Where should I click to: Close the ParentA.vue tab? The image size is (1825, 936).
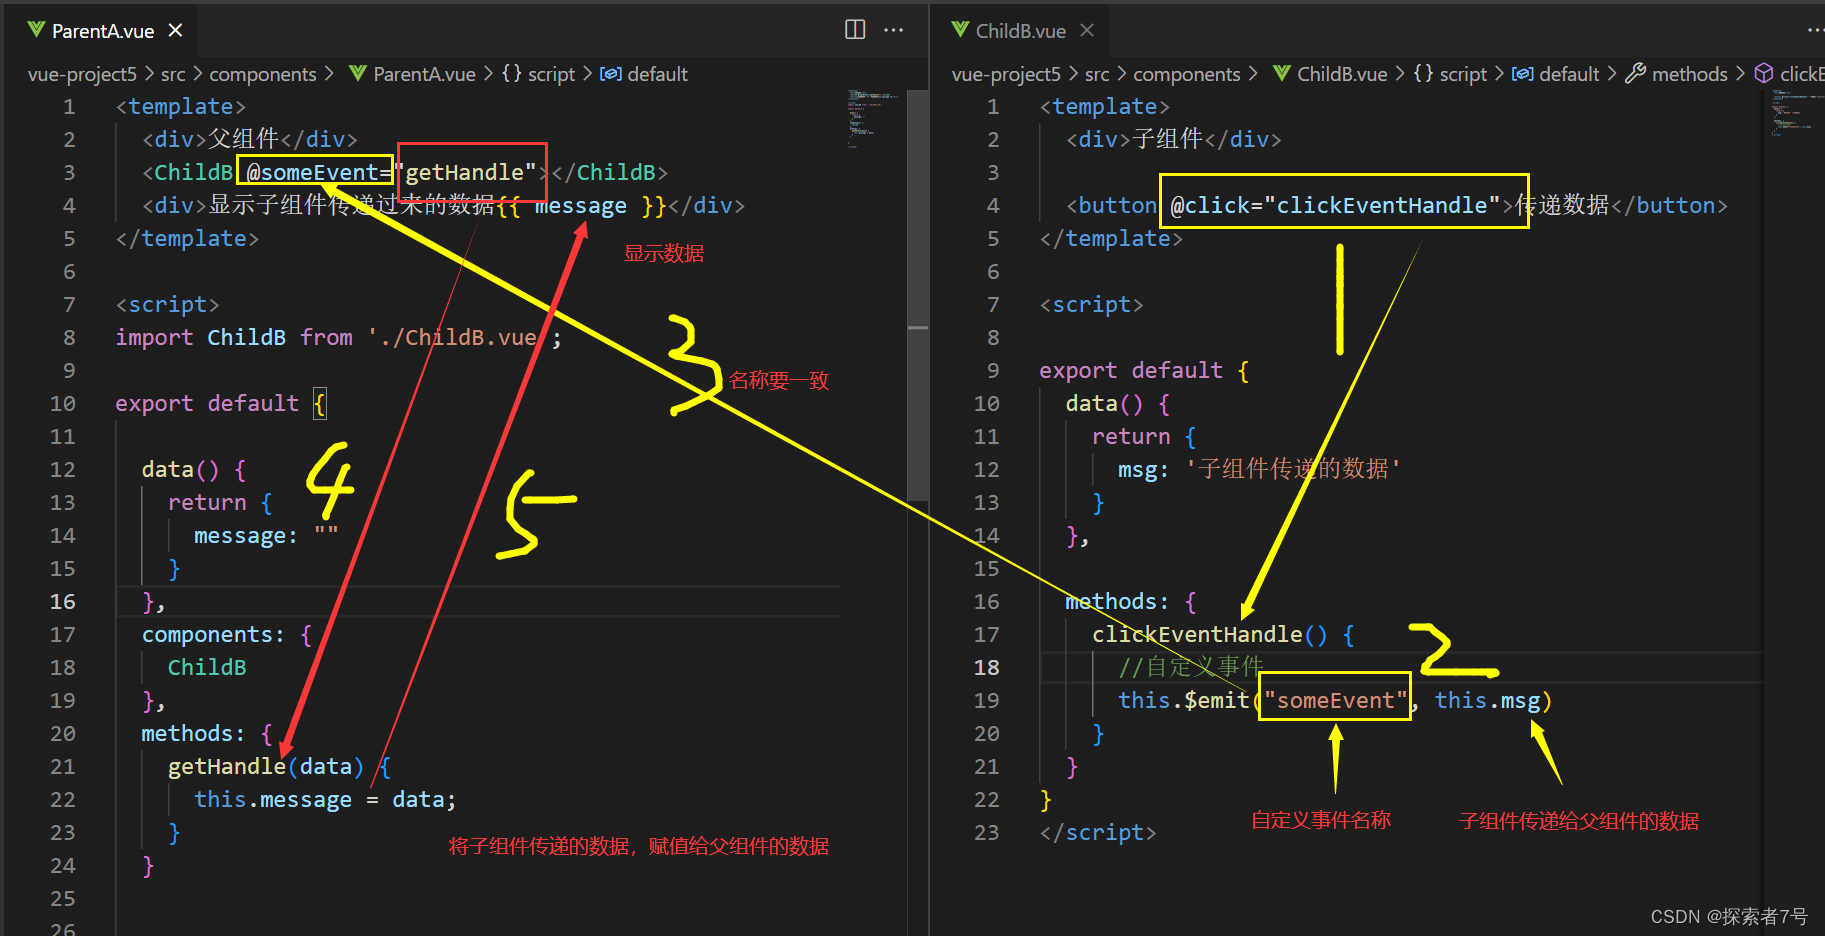point(176,31)
